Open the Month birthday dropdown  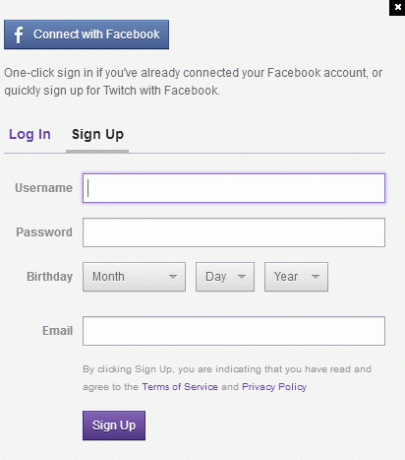pos(134,277)
